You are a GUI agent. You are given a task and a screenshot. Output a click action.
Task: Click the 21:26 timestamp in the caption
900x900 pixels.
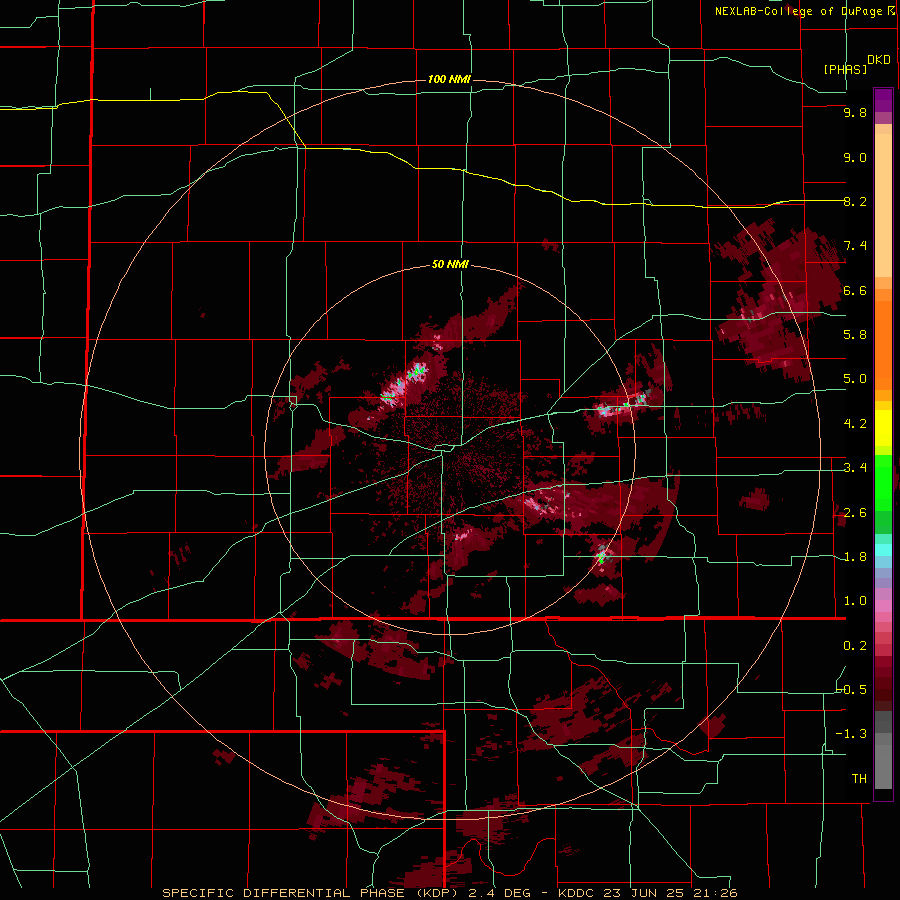[716, 893]
